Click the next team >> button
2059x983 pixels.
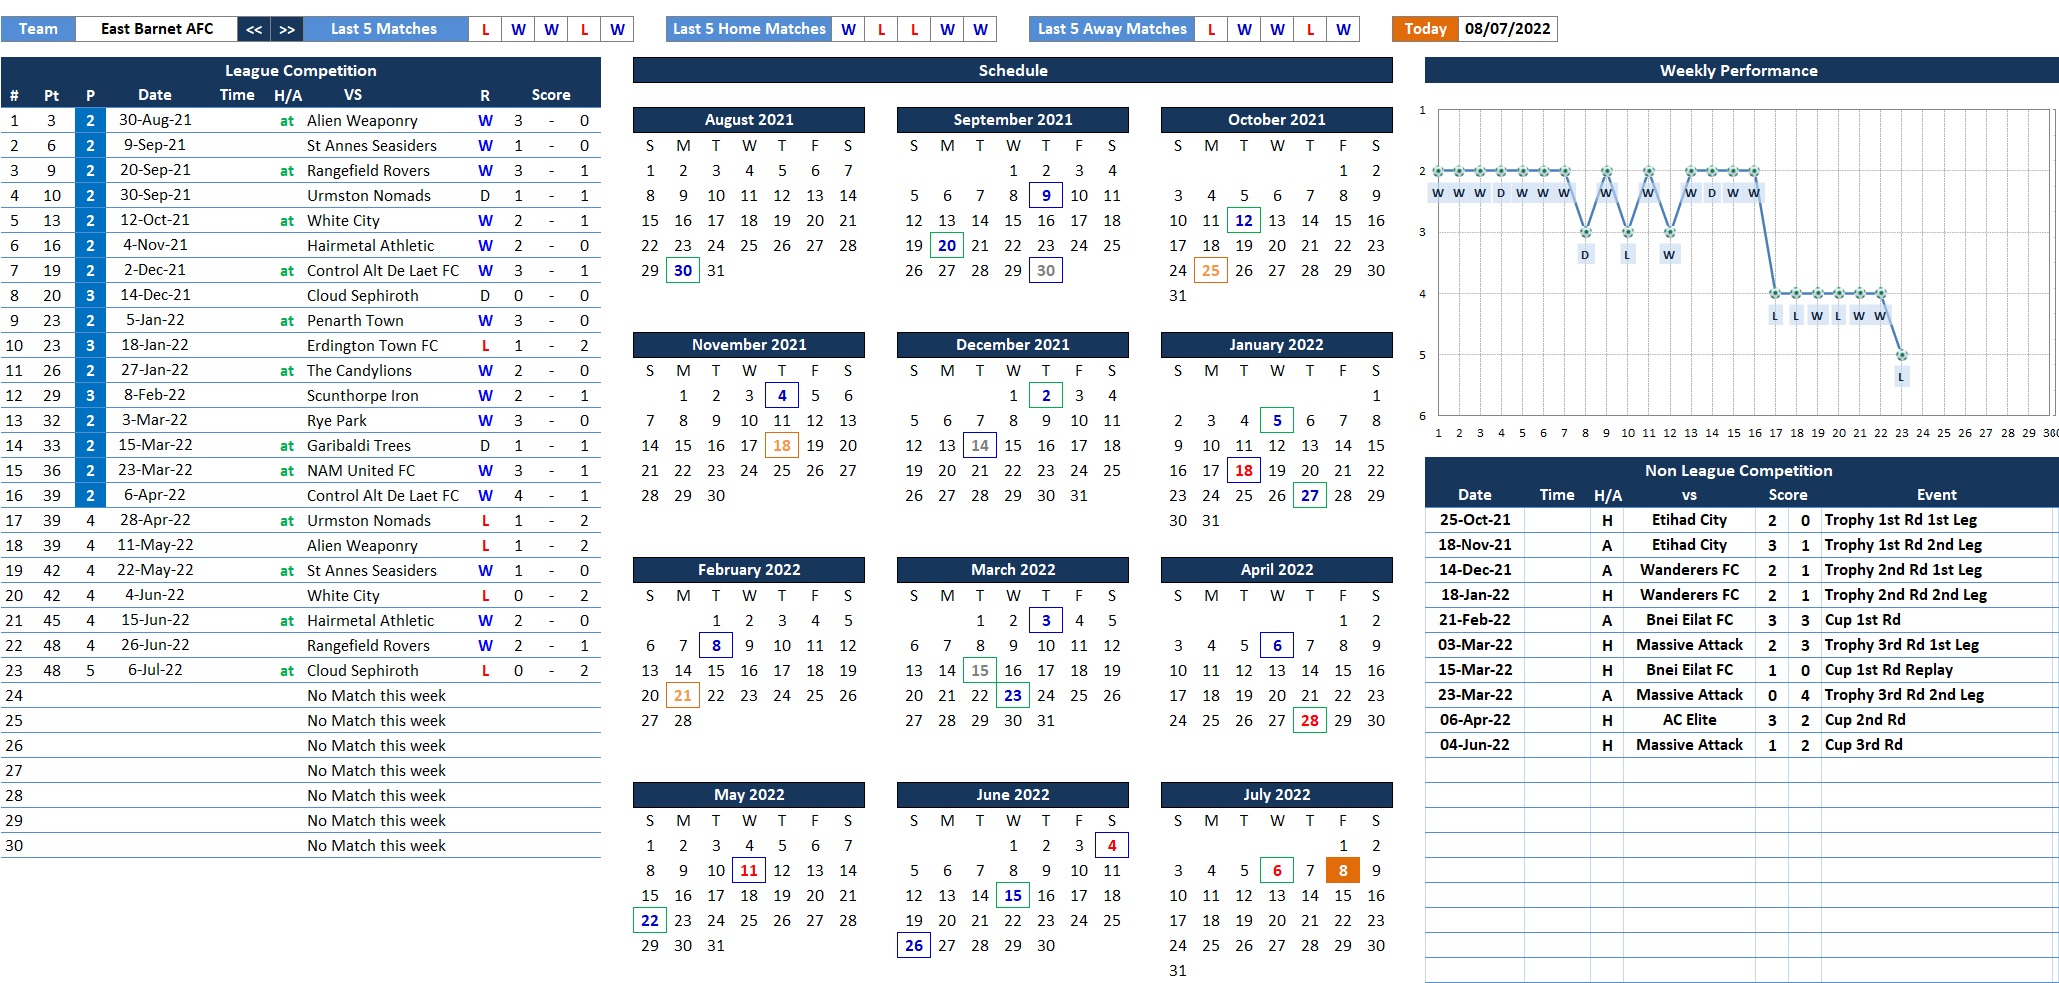point(287,29)
